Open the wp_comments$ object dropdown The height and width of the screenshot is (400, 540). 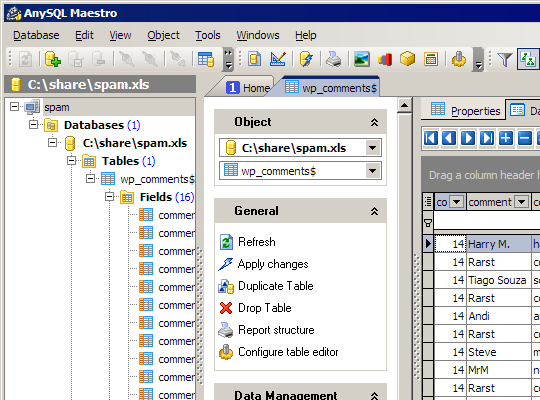click(372, 171)
